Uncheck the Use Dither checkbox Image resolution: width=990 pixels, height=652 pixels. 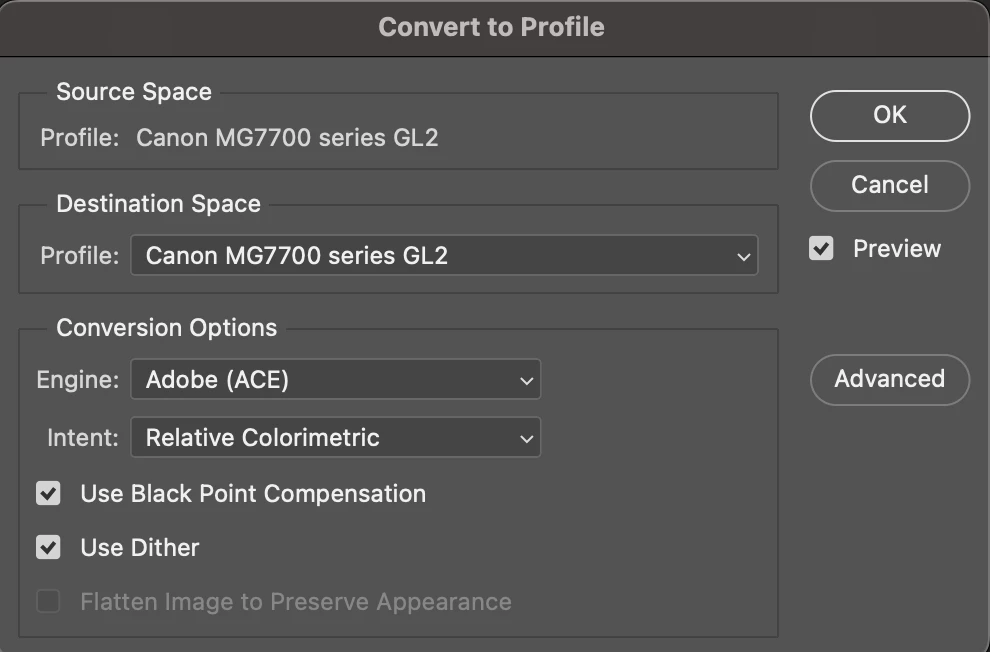point(48,547)
